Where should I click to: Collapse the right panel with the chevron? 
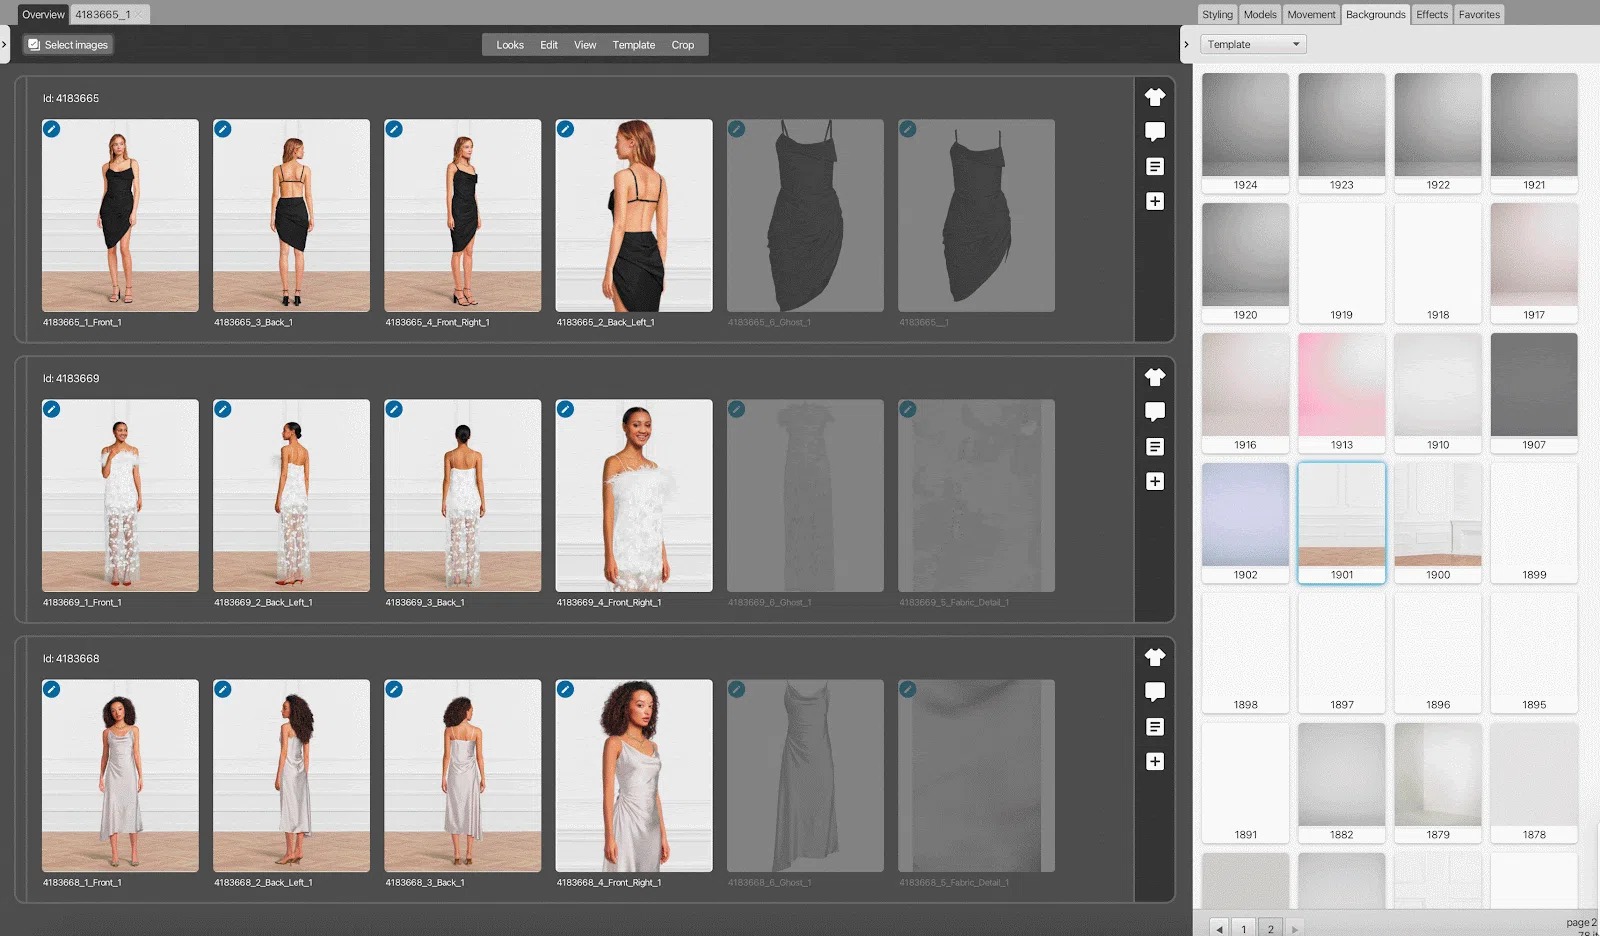pos(1186,45)
